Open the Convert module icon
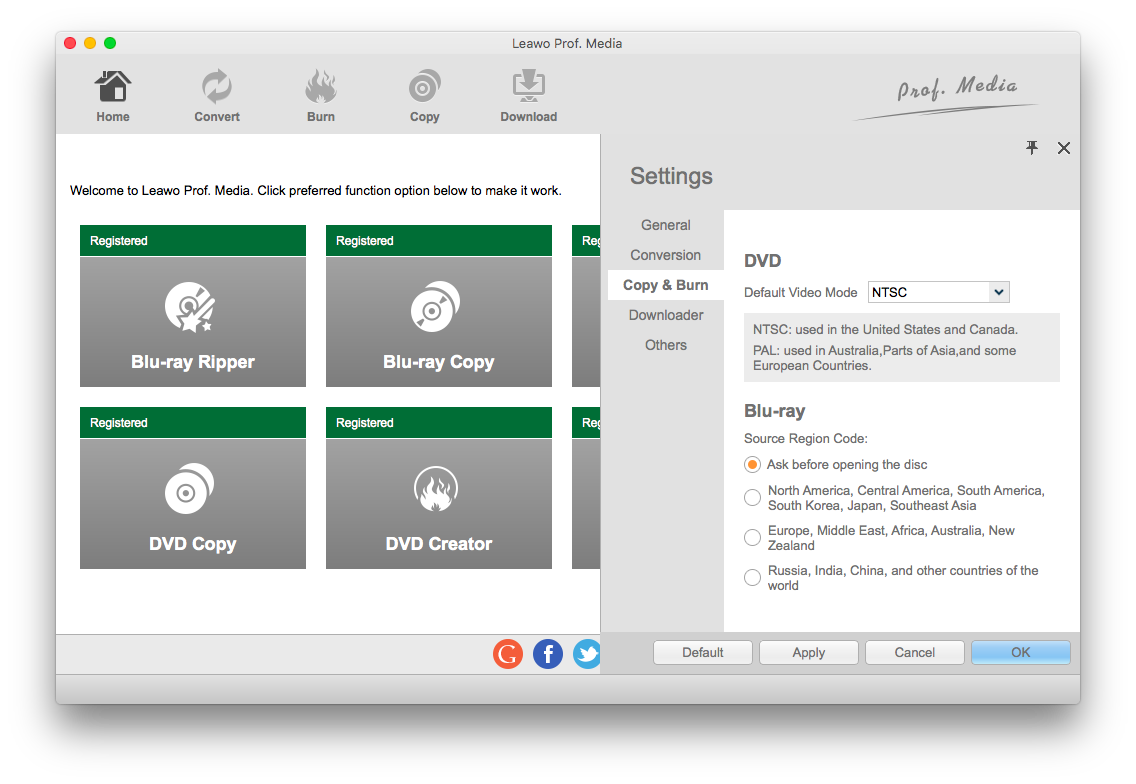This screenshot has width=1136, height=784. coord(217,88)
